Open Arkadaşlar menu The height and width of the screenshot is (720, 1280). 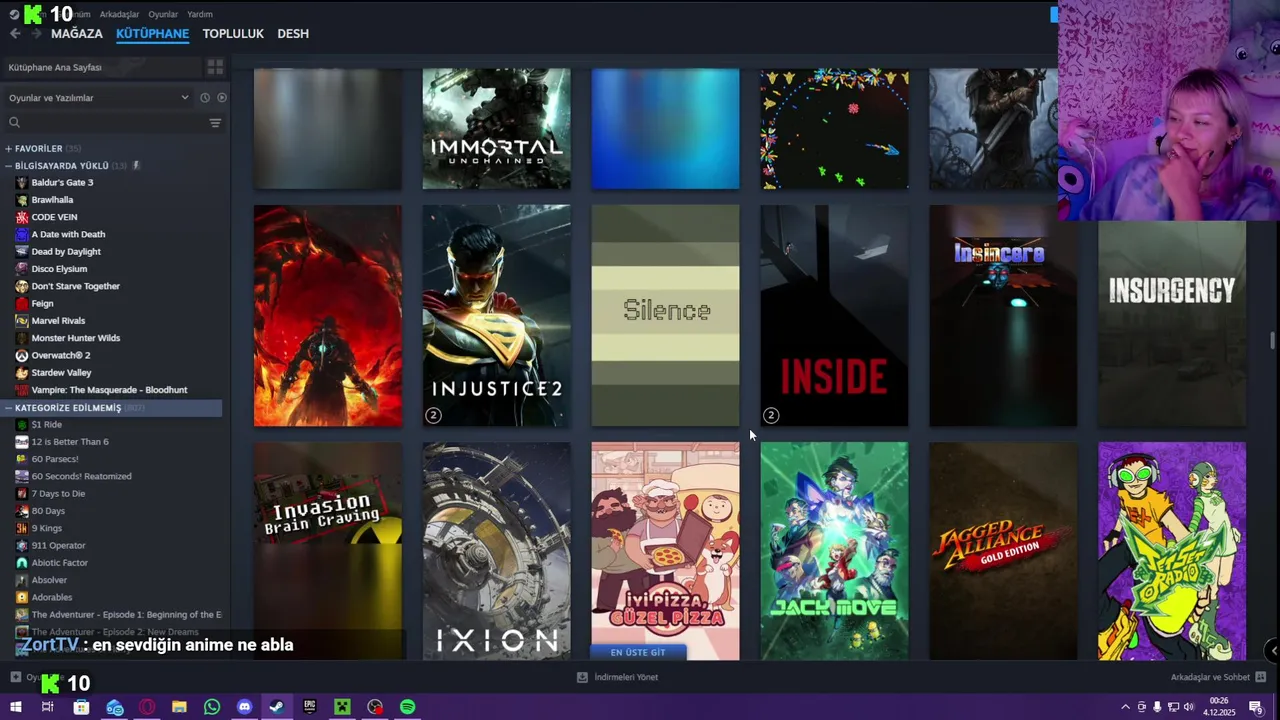(x=119, y=14)
